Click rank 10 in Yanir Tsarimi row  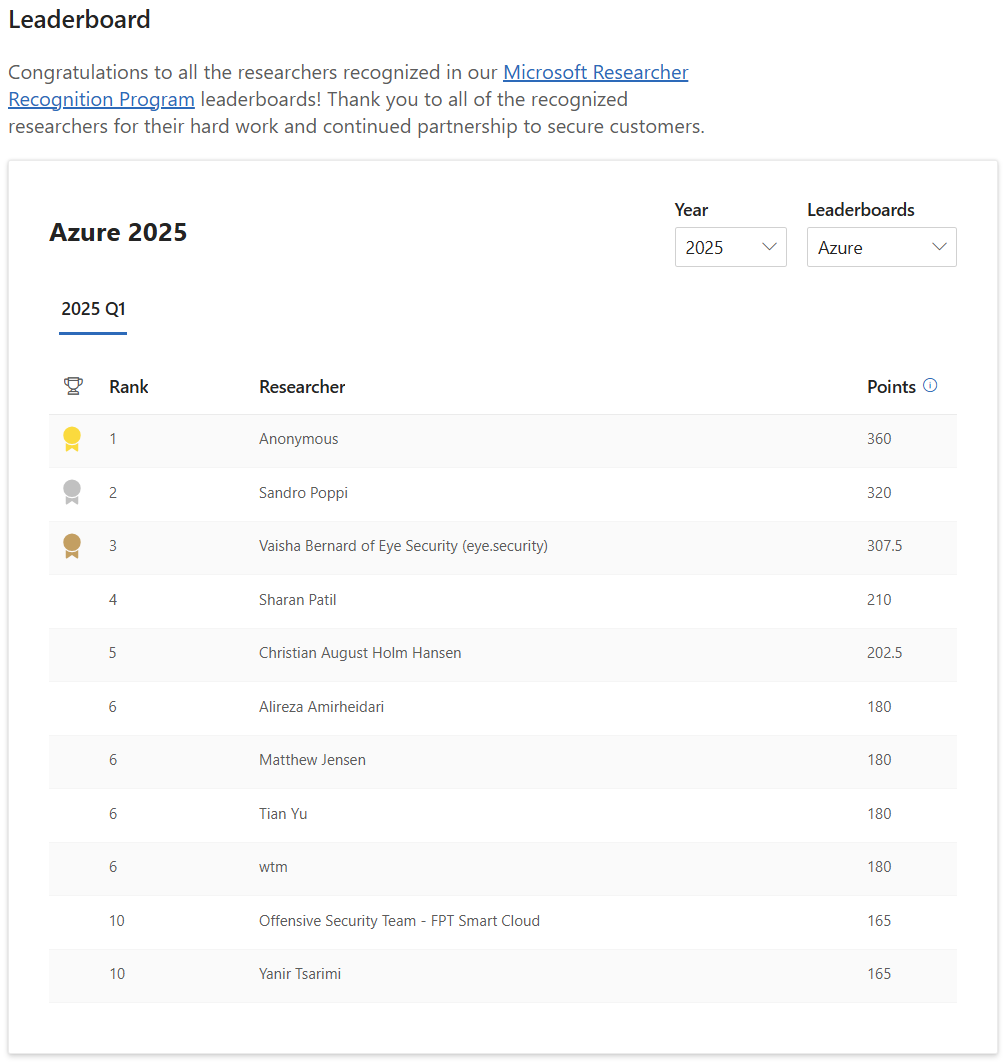(x=117, y=974)
